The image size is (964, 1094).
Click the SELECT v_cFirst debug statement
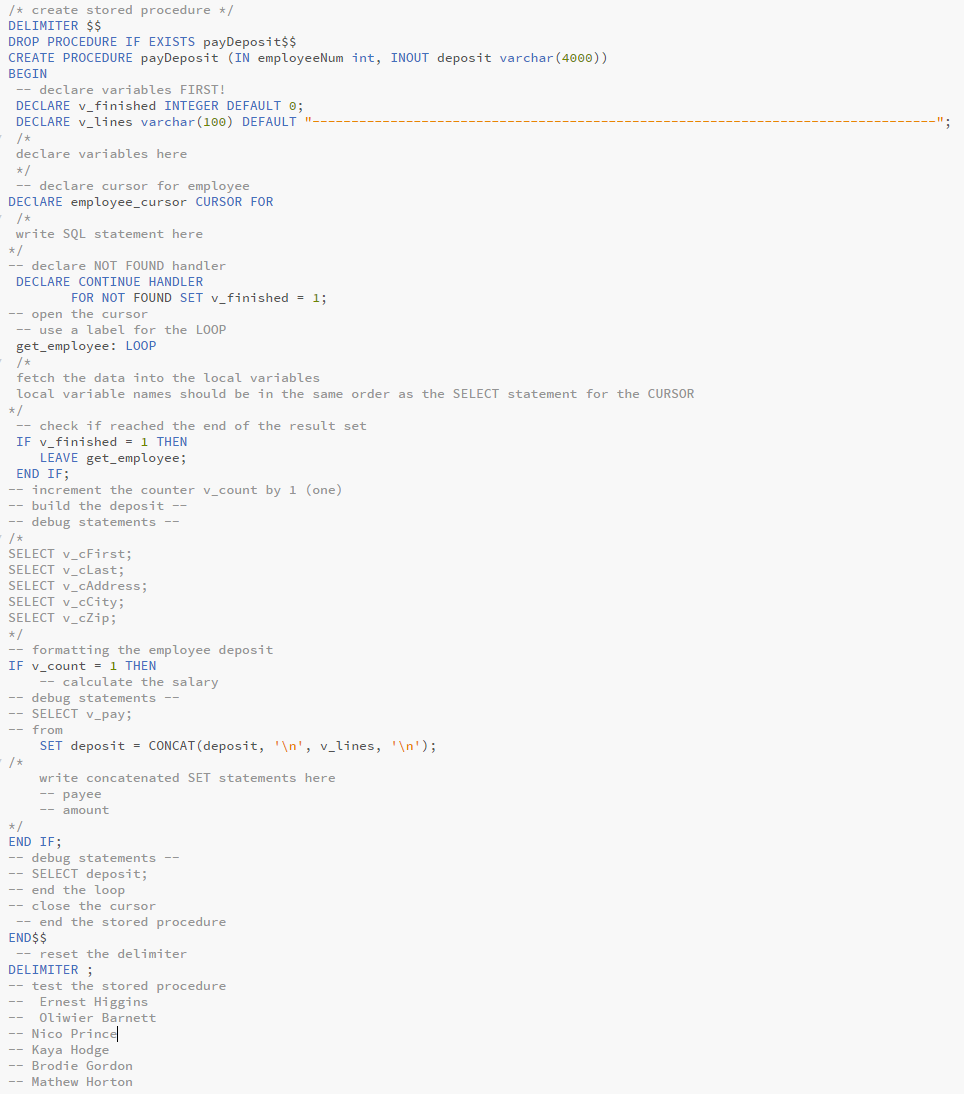[70, 553]
